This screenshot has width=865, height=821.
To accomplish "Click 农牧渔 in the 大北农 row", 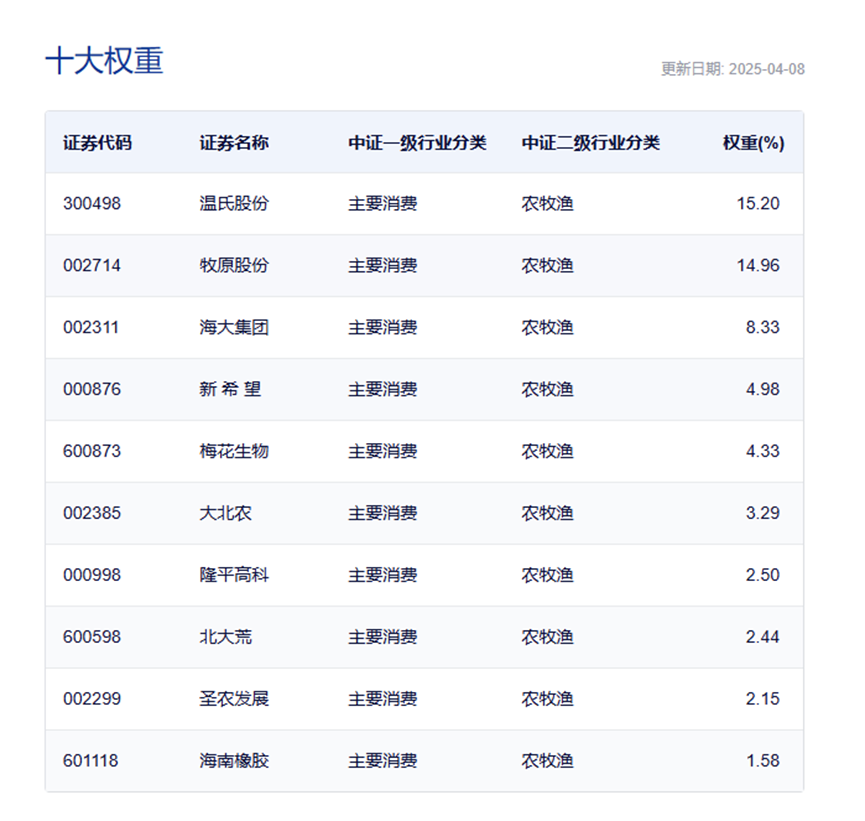I will click(548, 513).
